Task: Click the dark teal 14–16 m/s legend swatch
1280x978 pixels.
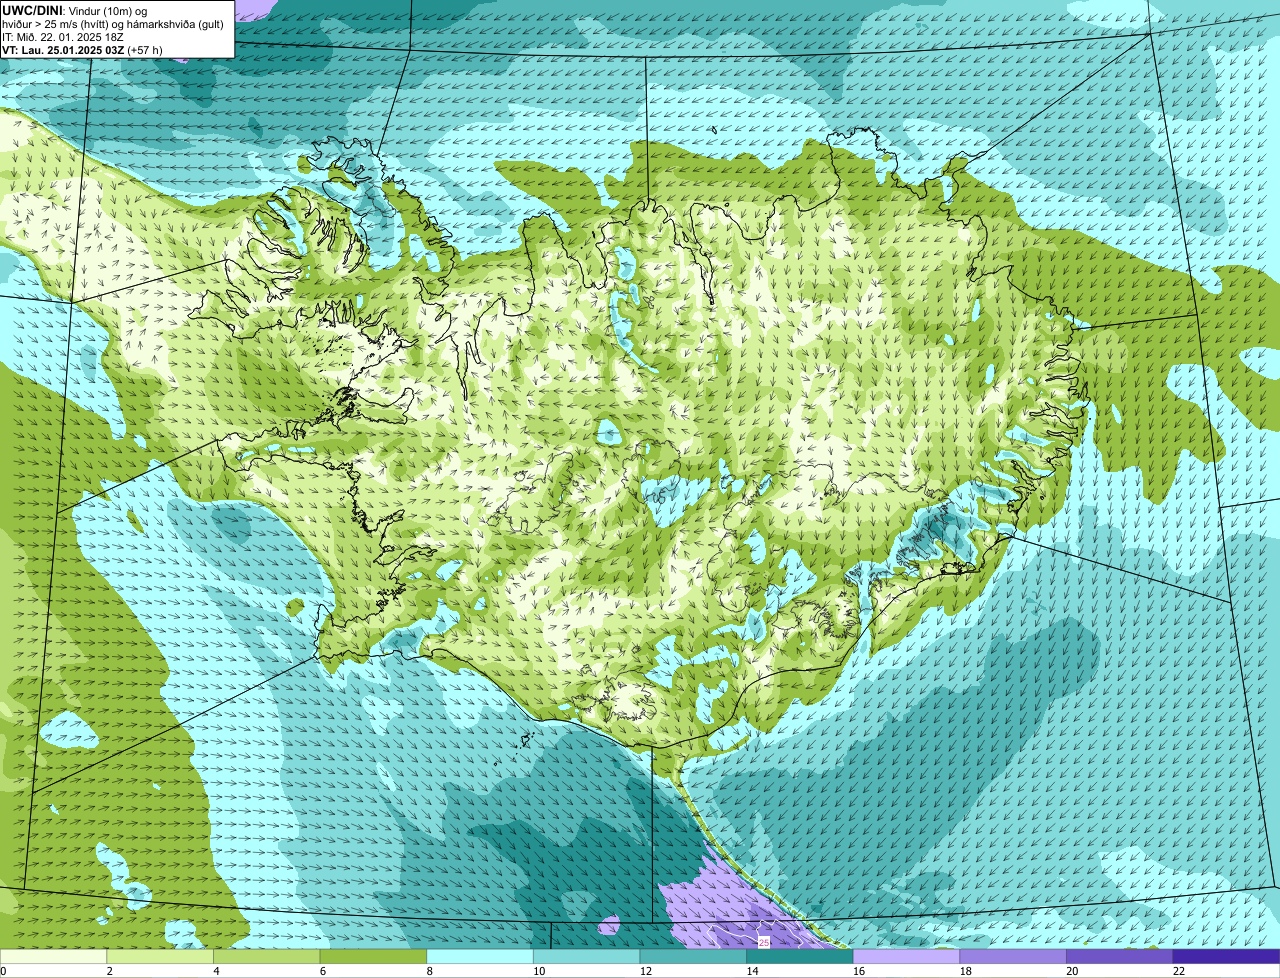Action: point(800,956)
